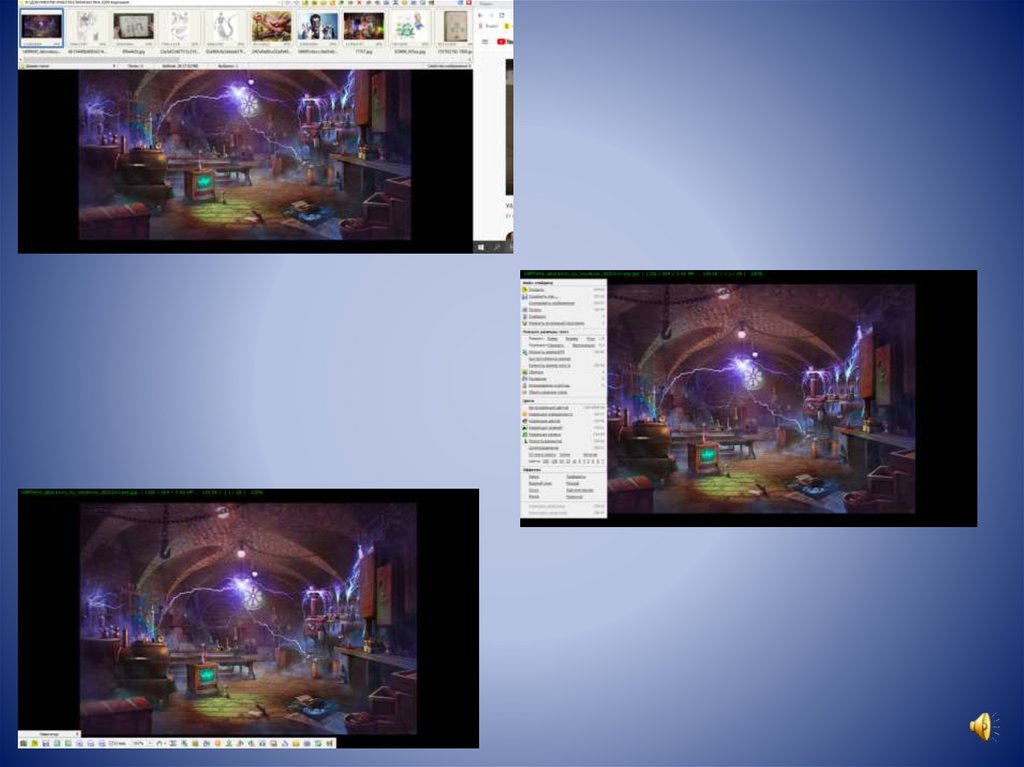Select the pale cartoon girl illustration thumbnail
Viewport: 1024px width, 767px height.
click(409, 26)
